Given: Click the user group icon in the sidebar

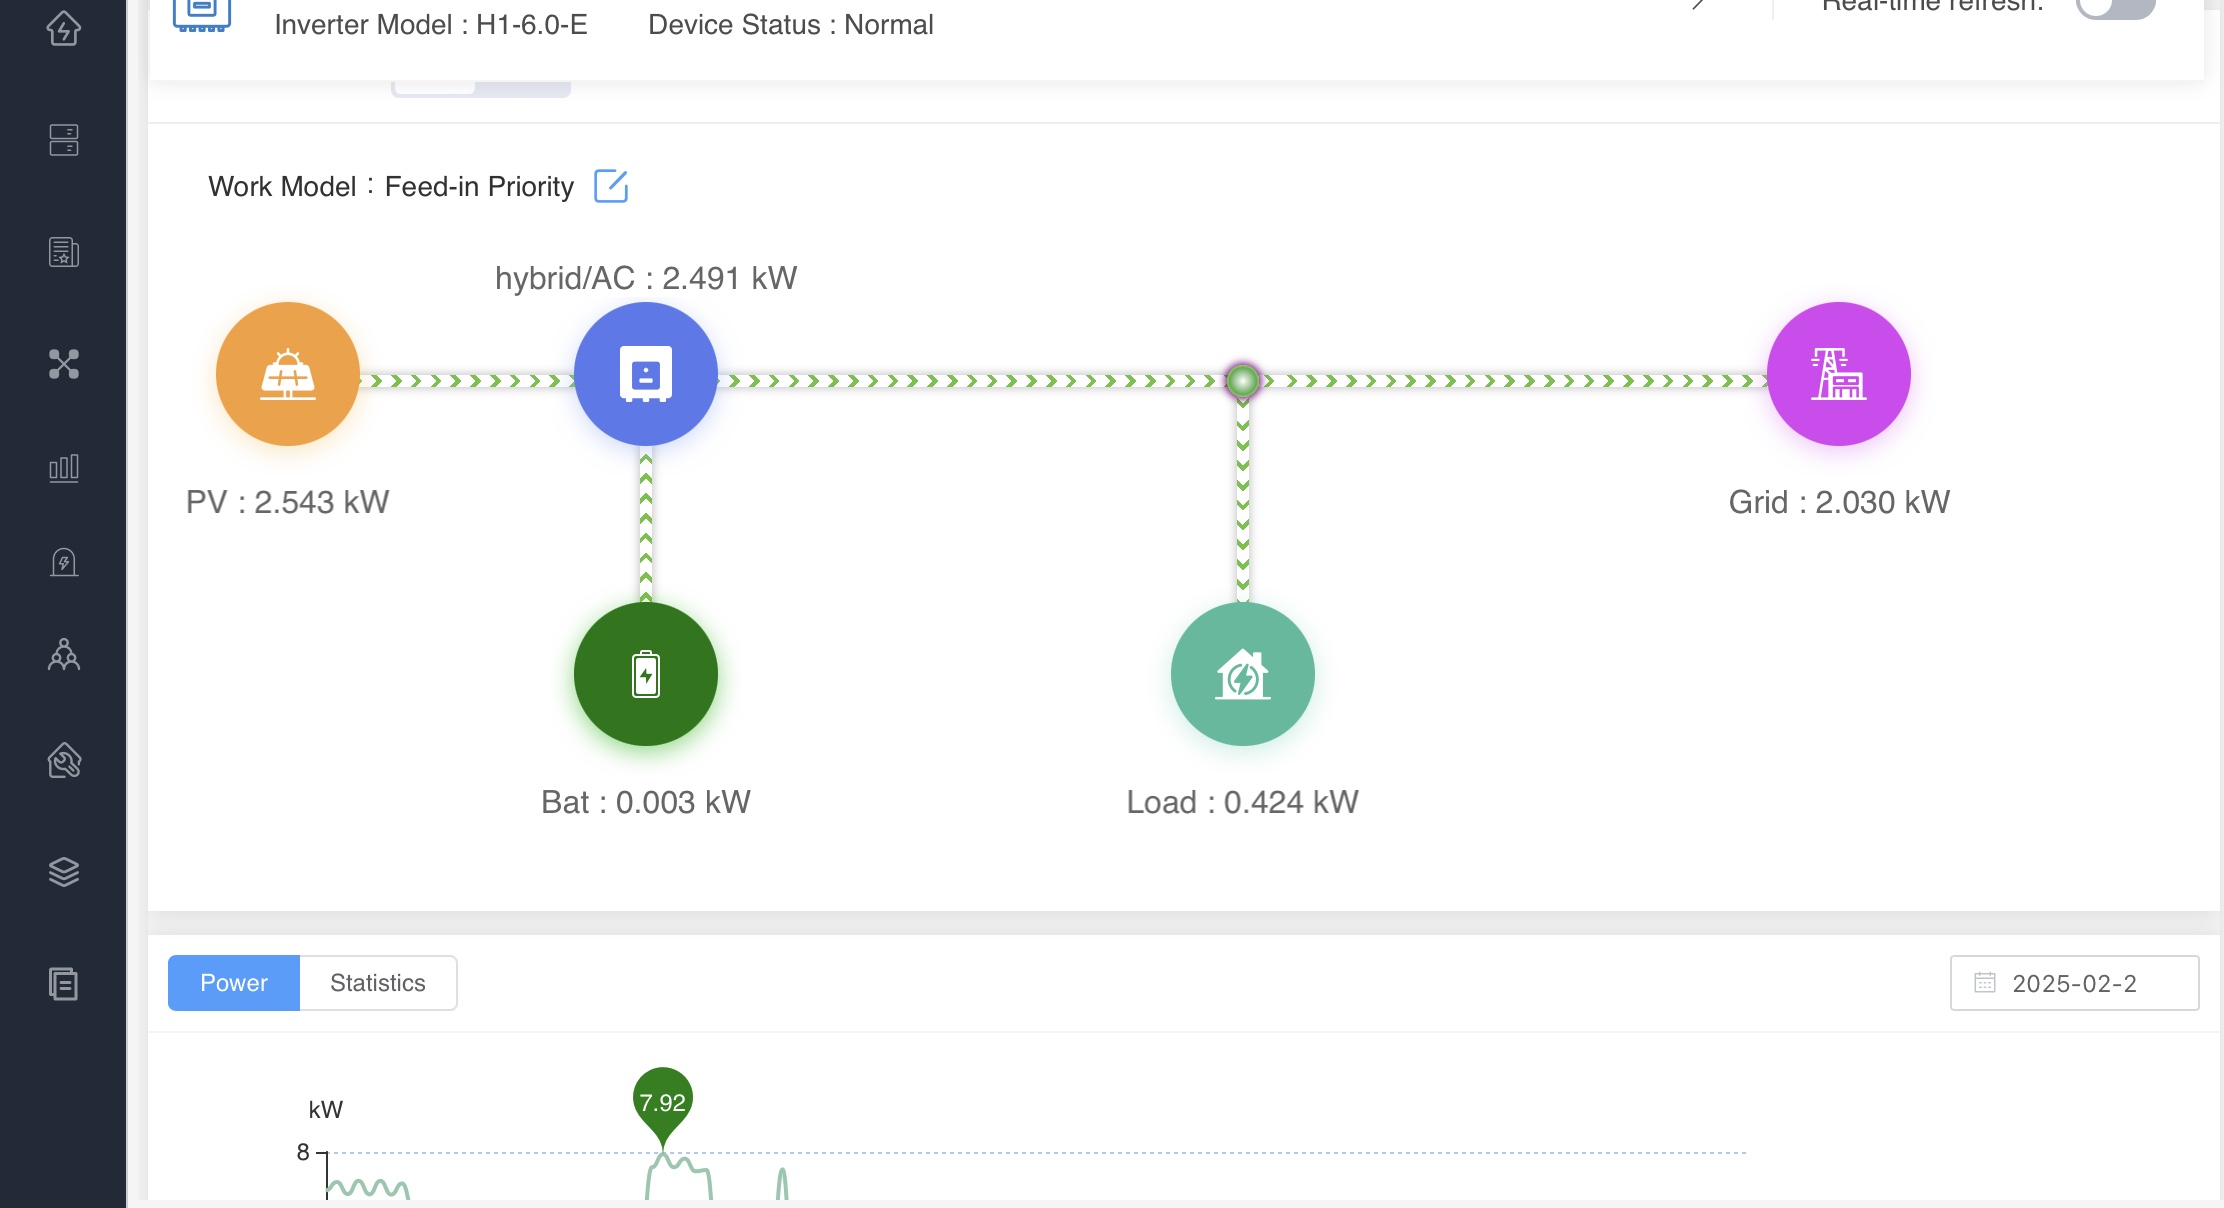Looking at the screenshot, I should 64,655.
